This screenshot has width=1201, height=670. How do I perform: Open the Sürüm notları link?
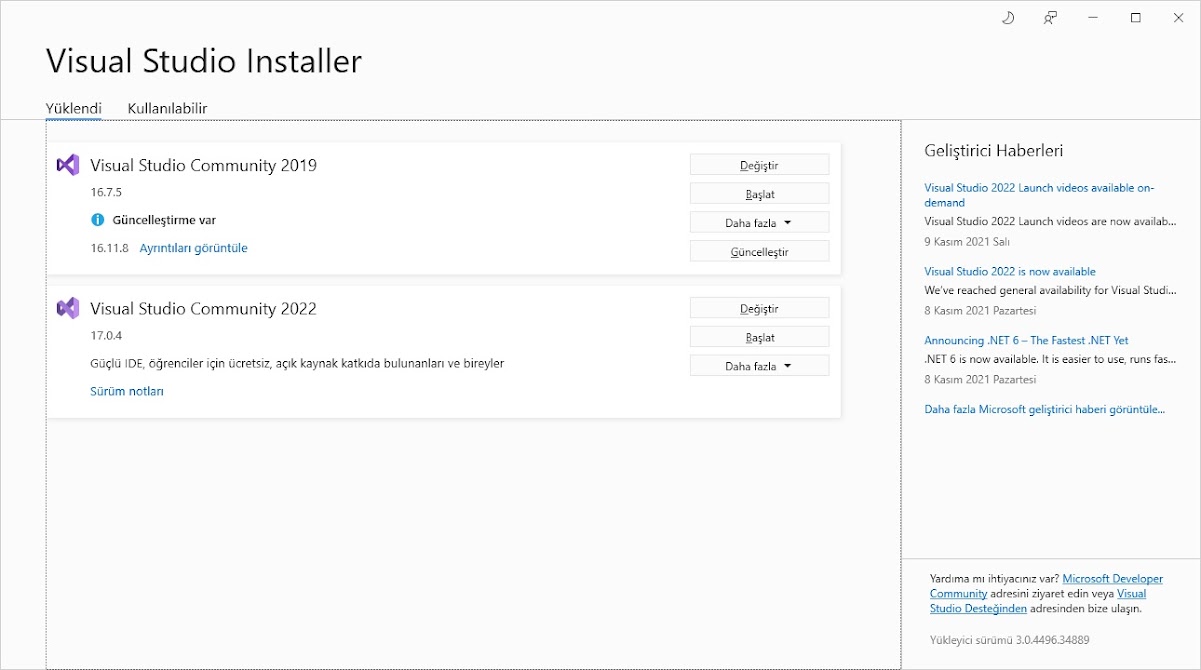coord(127,391)
